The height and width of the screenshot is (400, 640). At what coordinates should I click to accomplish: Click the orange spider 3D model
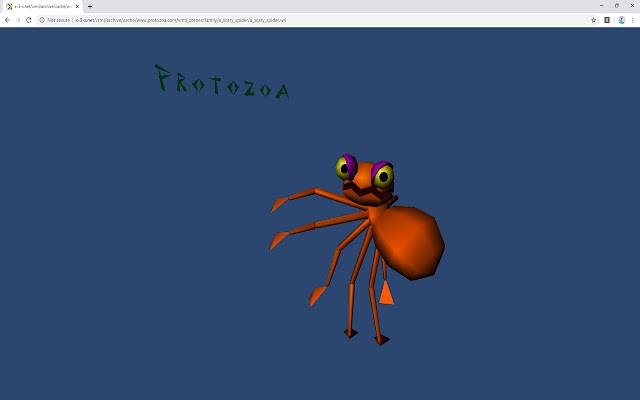357,249
